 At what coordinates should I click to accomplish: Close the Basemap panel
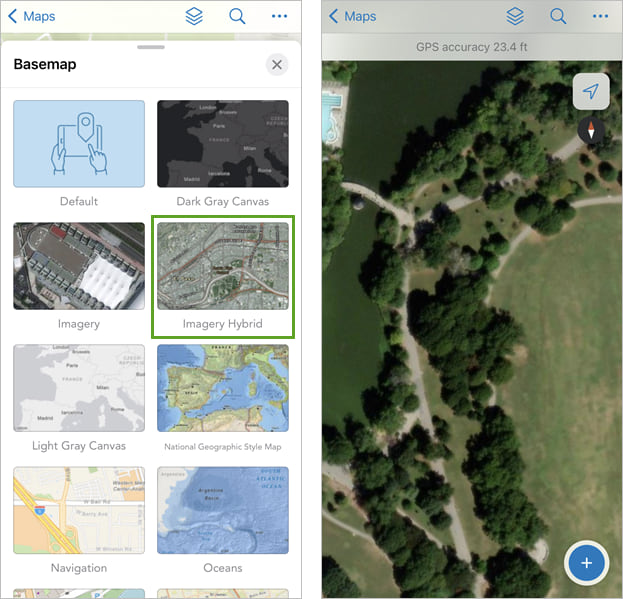(277, 64)
